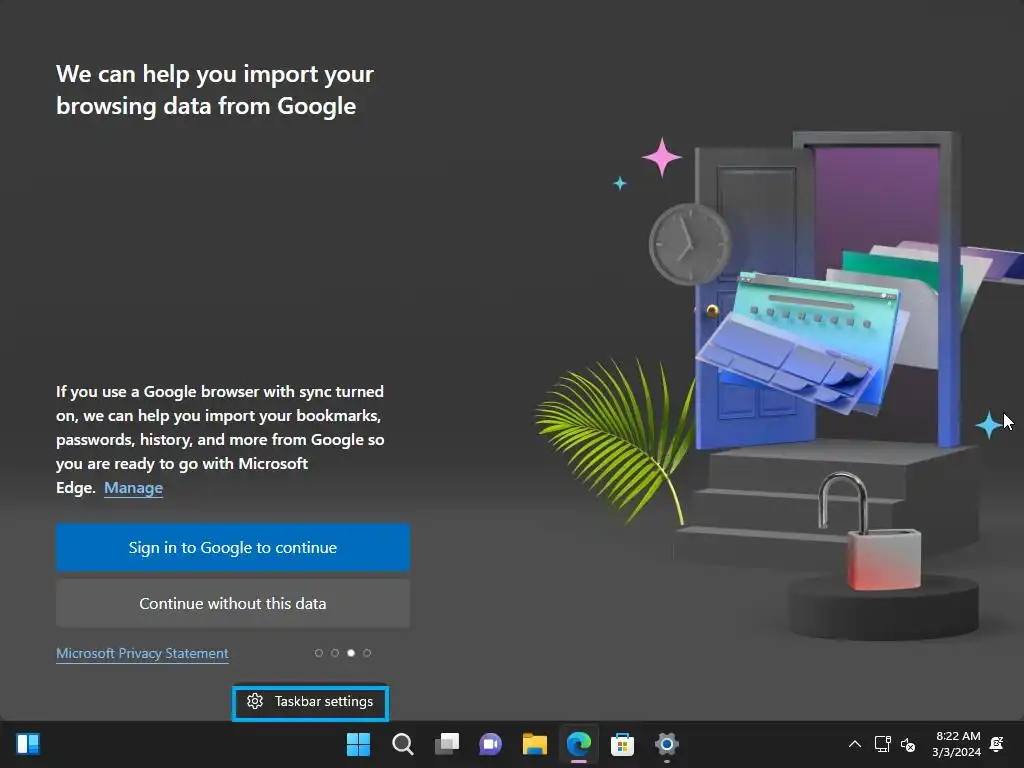Launch the Chat (Teams) taskbar icon

pos(490,744)
